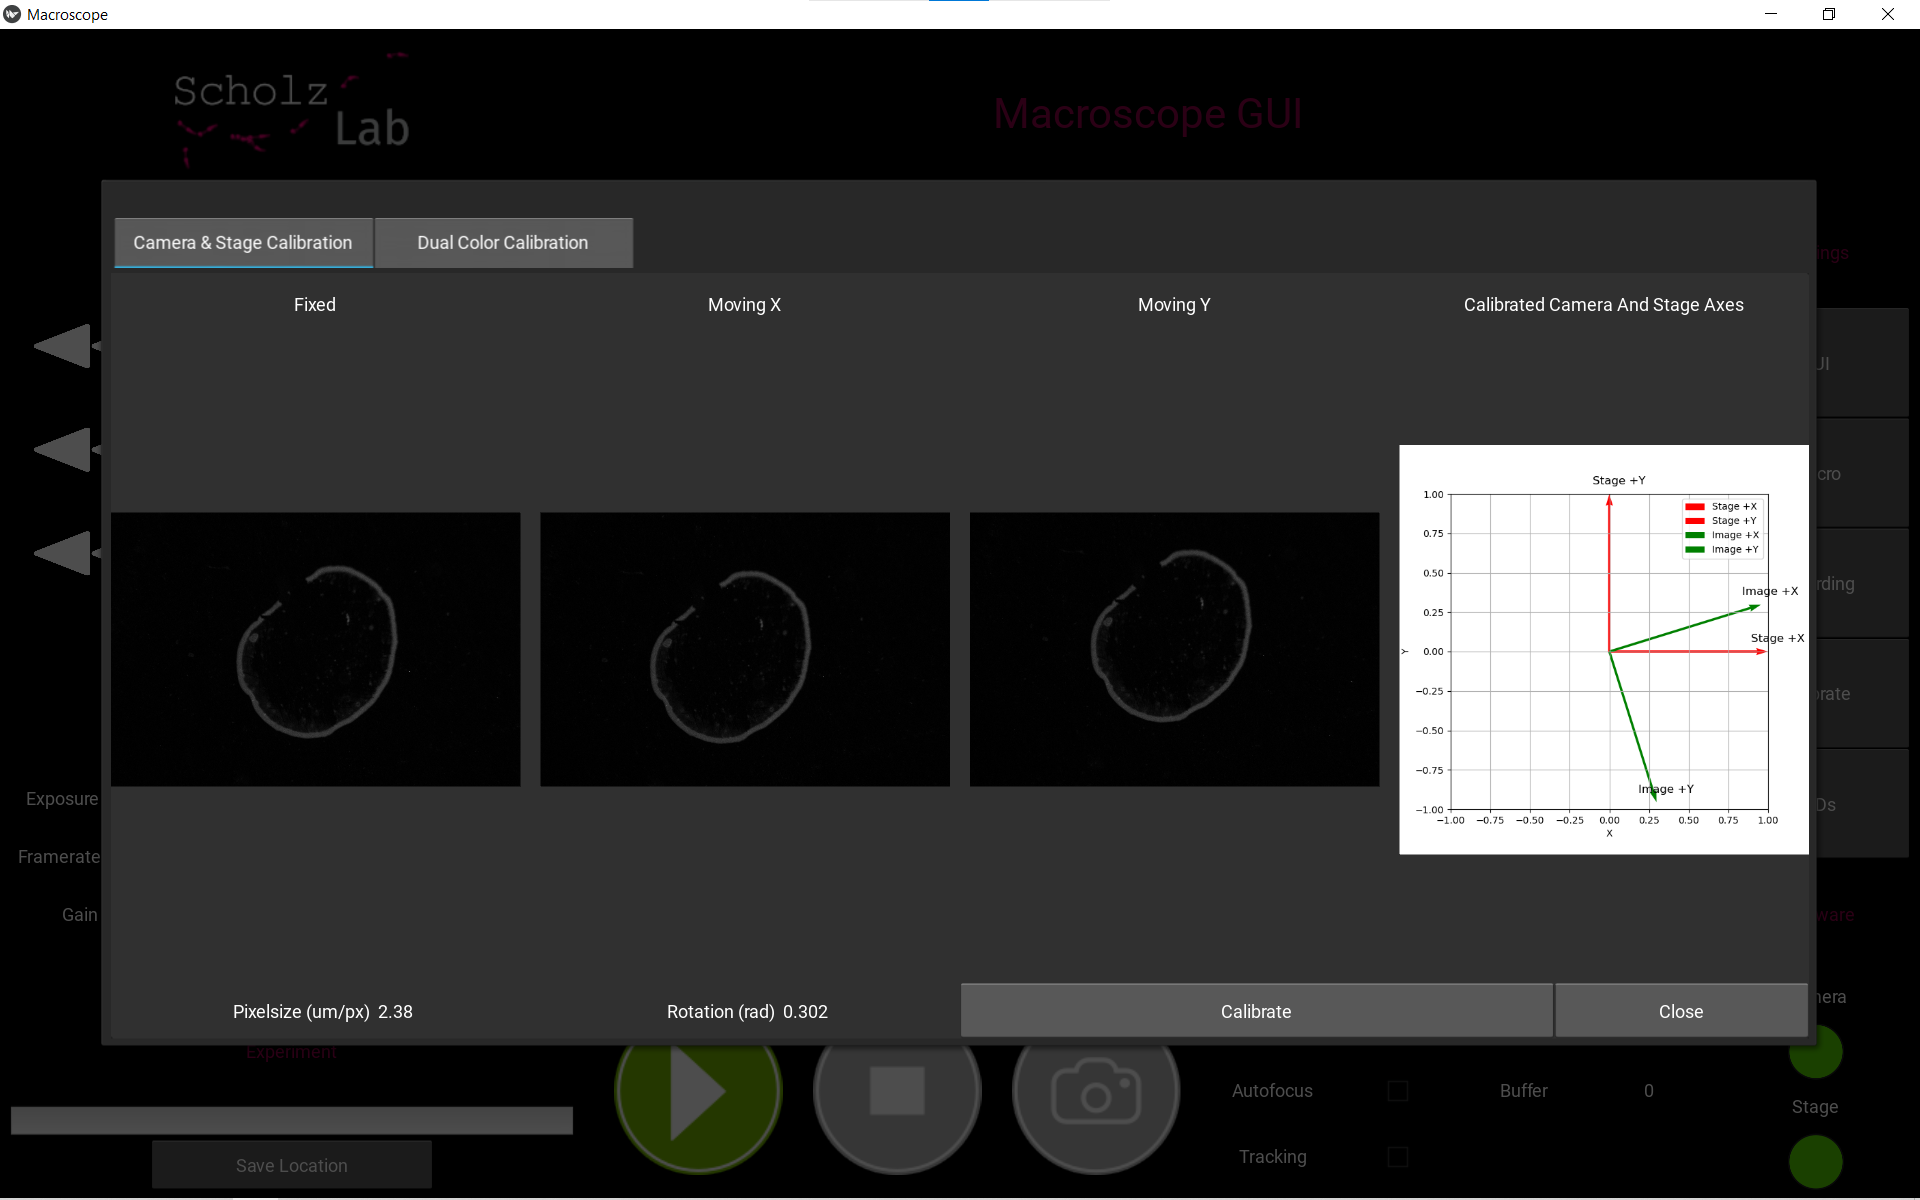This screenshot has height=1200, width=1920.
Task: Click the Macroscope app icon in the title bar
Action: (x=12, y=14)
